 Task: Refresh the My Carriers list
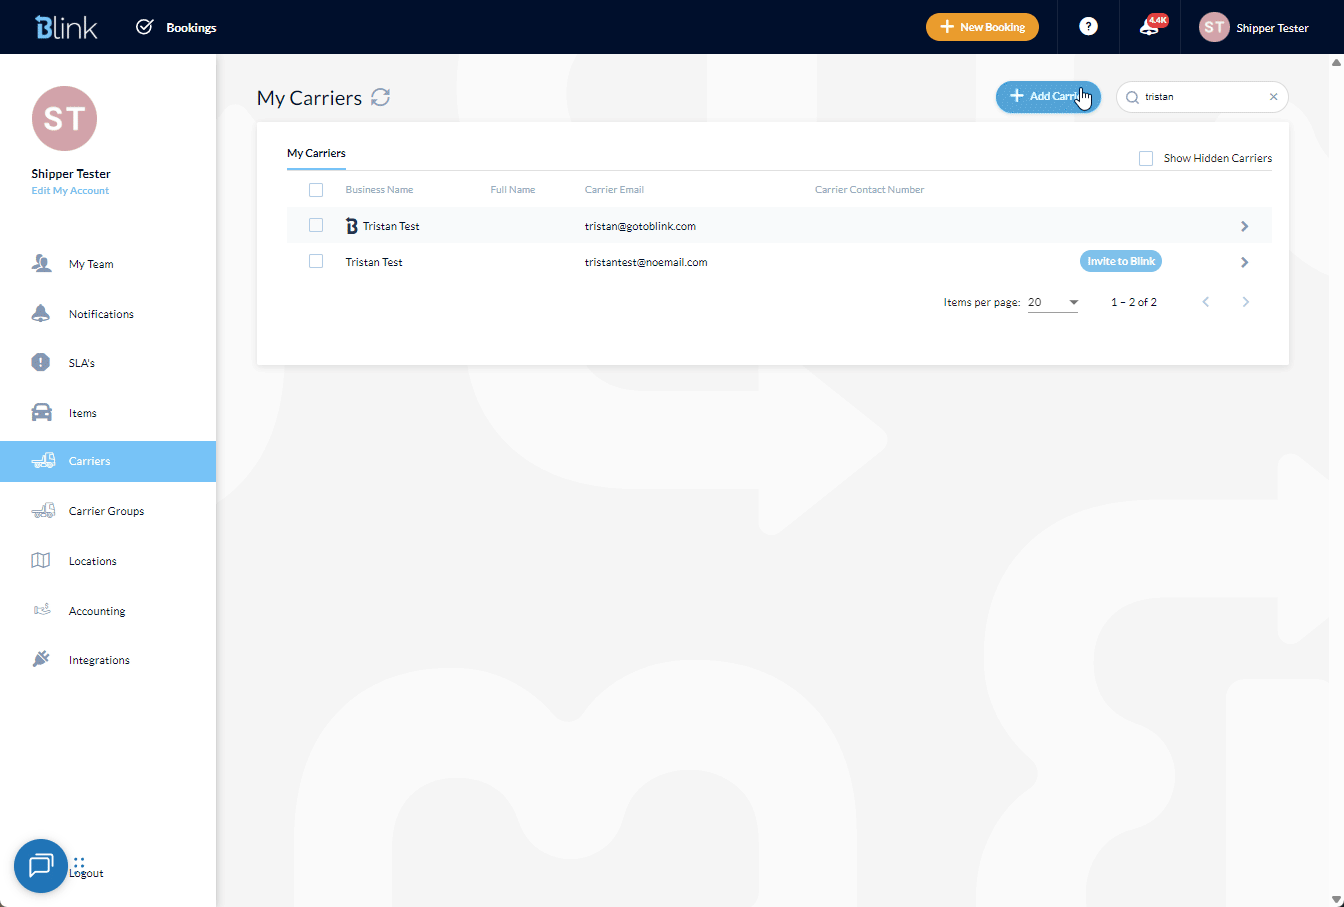point(380,97)
